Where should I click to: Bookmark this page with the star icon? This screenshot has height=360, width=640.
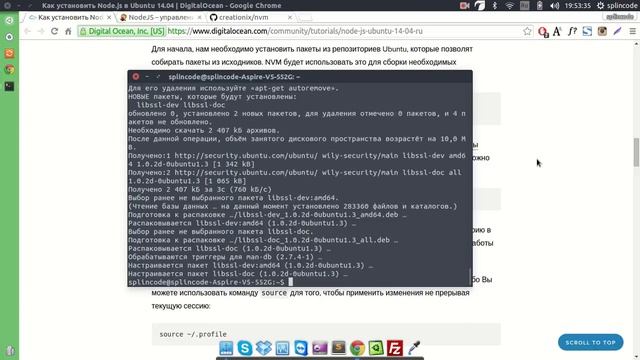(527, 31)
